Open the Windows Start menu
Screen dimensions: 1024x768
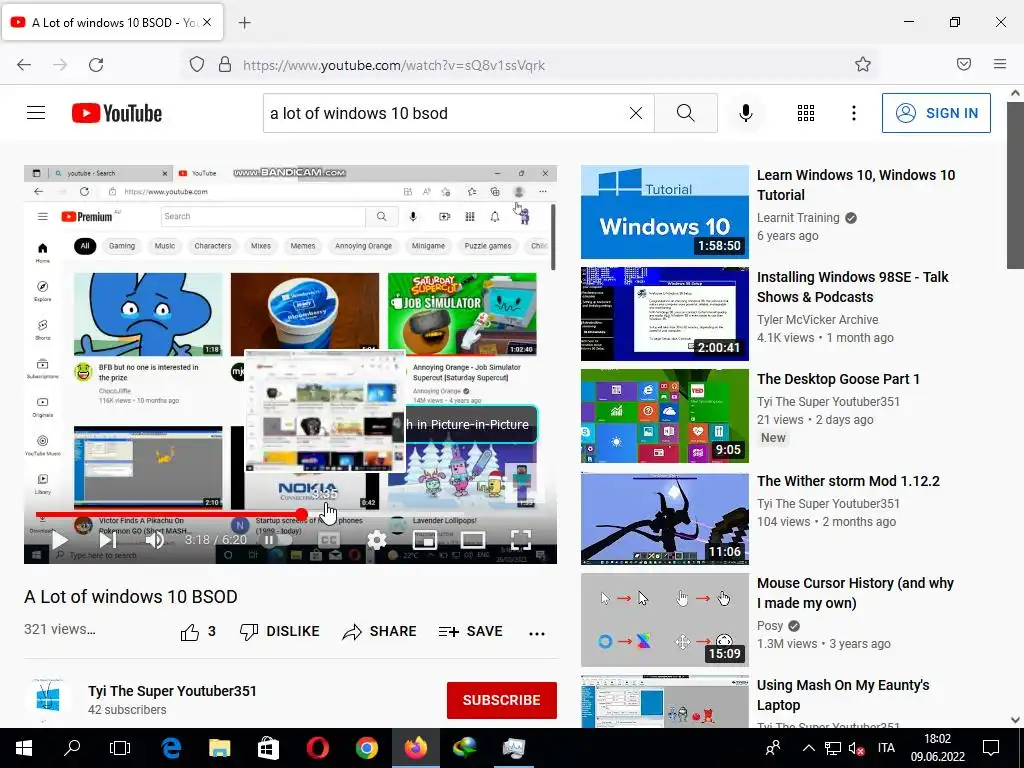click(x=24, y=748)
